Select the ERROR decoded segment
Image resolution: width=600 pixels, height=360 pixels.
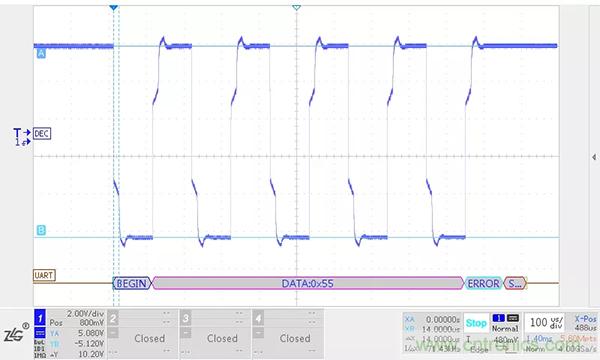click(x=483, y=283)
